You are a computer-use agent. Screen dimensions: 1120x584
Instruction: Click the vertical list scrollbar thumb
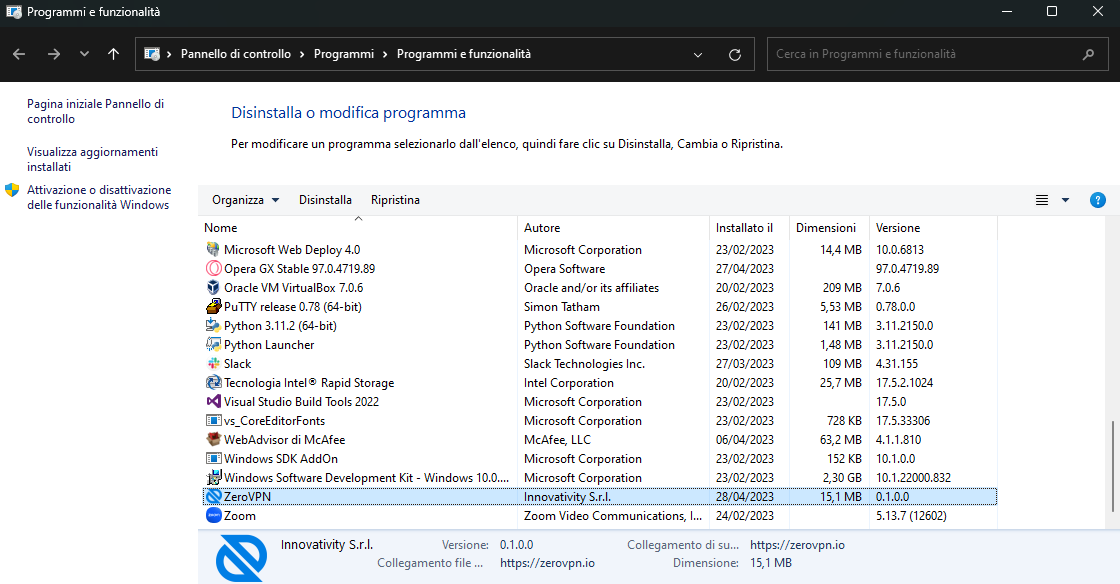point(1112,466)
